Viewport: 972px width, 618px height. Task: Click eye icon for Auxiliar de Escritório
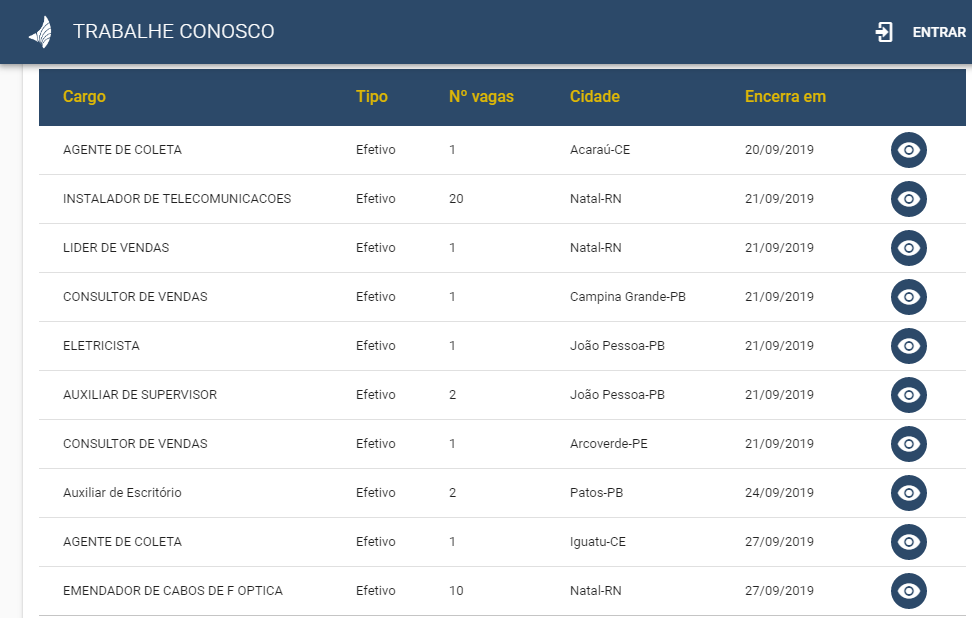pyautogui.click(x=908, y=493)
